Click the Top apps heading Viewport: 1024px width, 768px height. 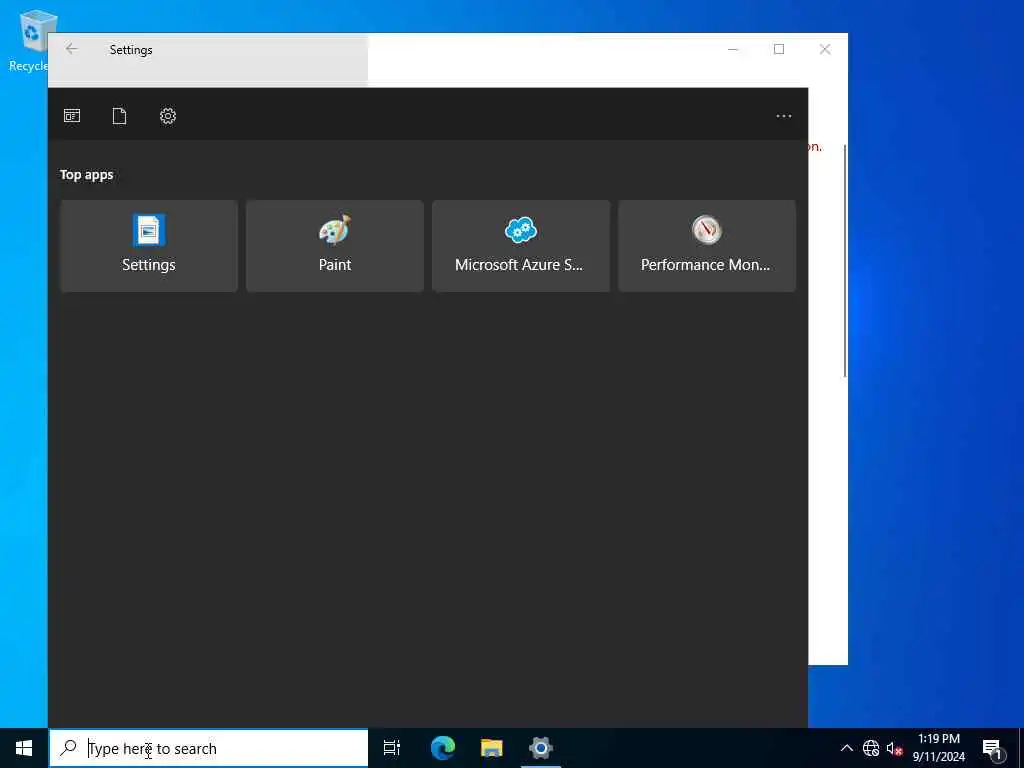point(86,174)
